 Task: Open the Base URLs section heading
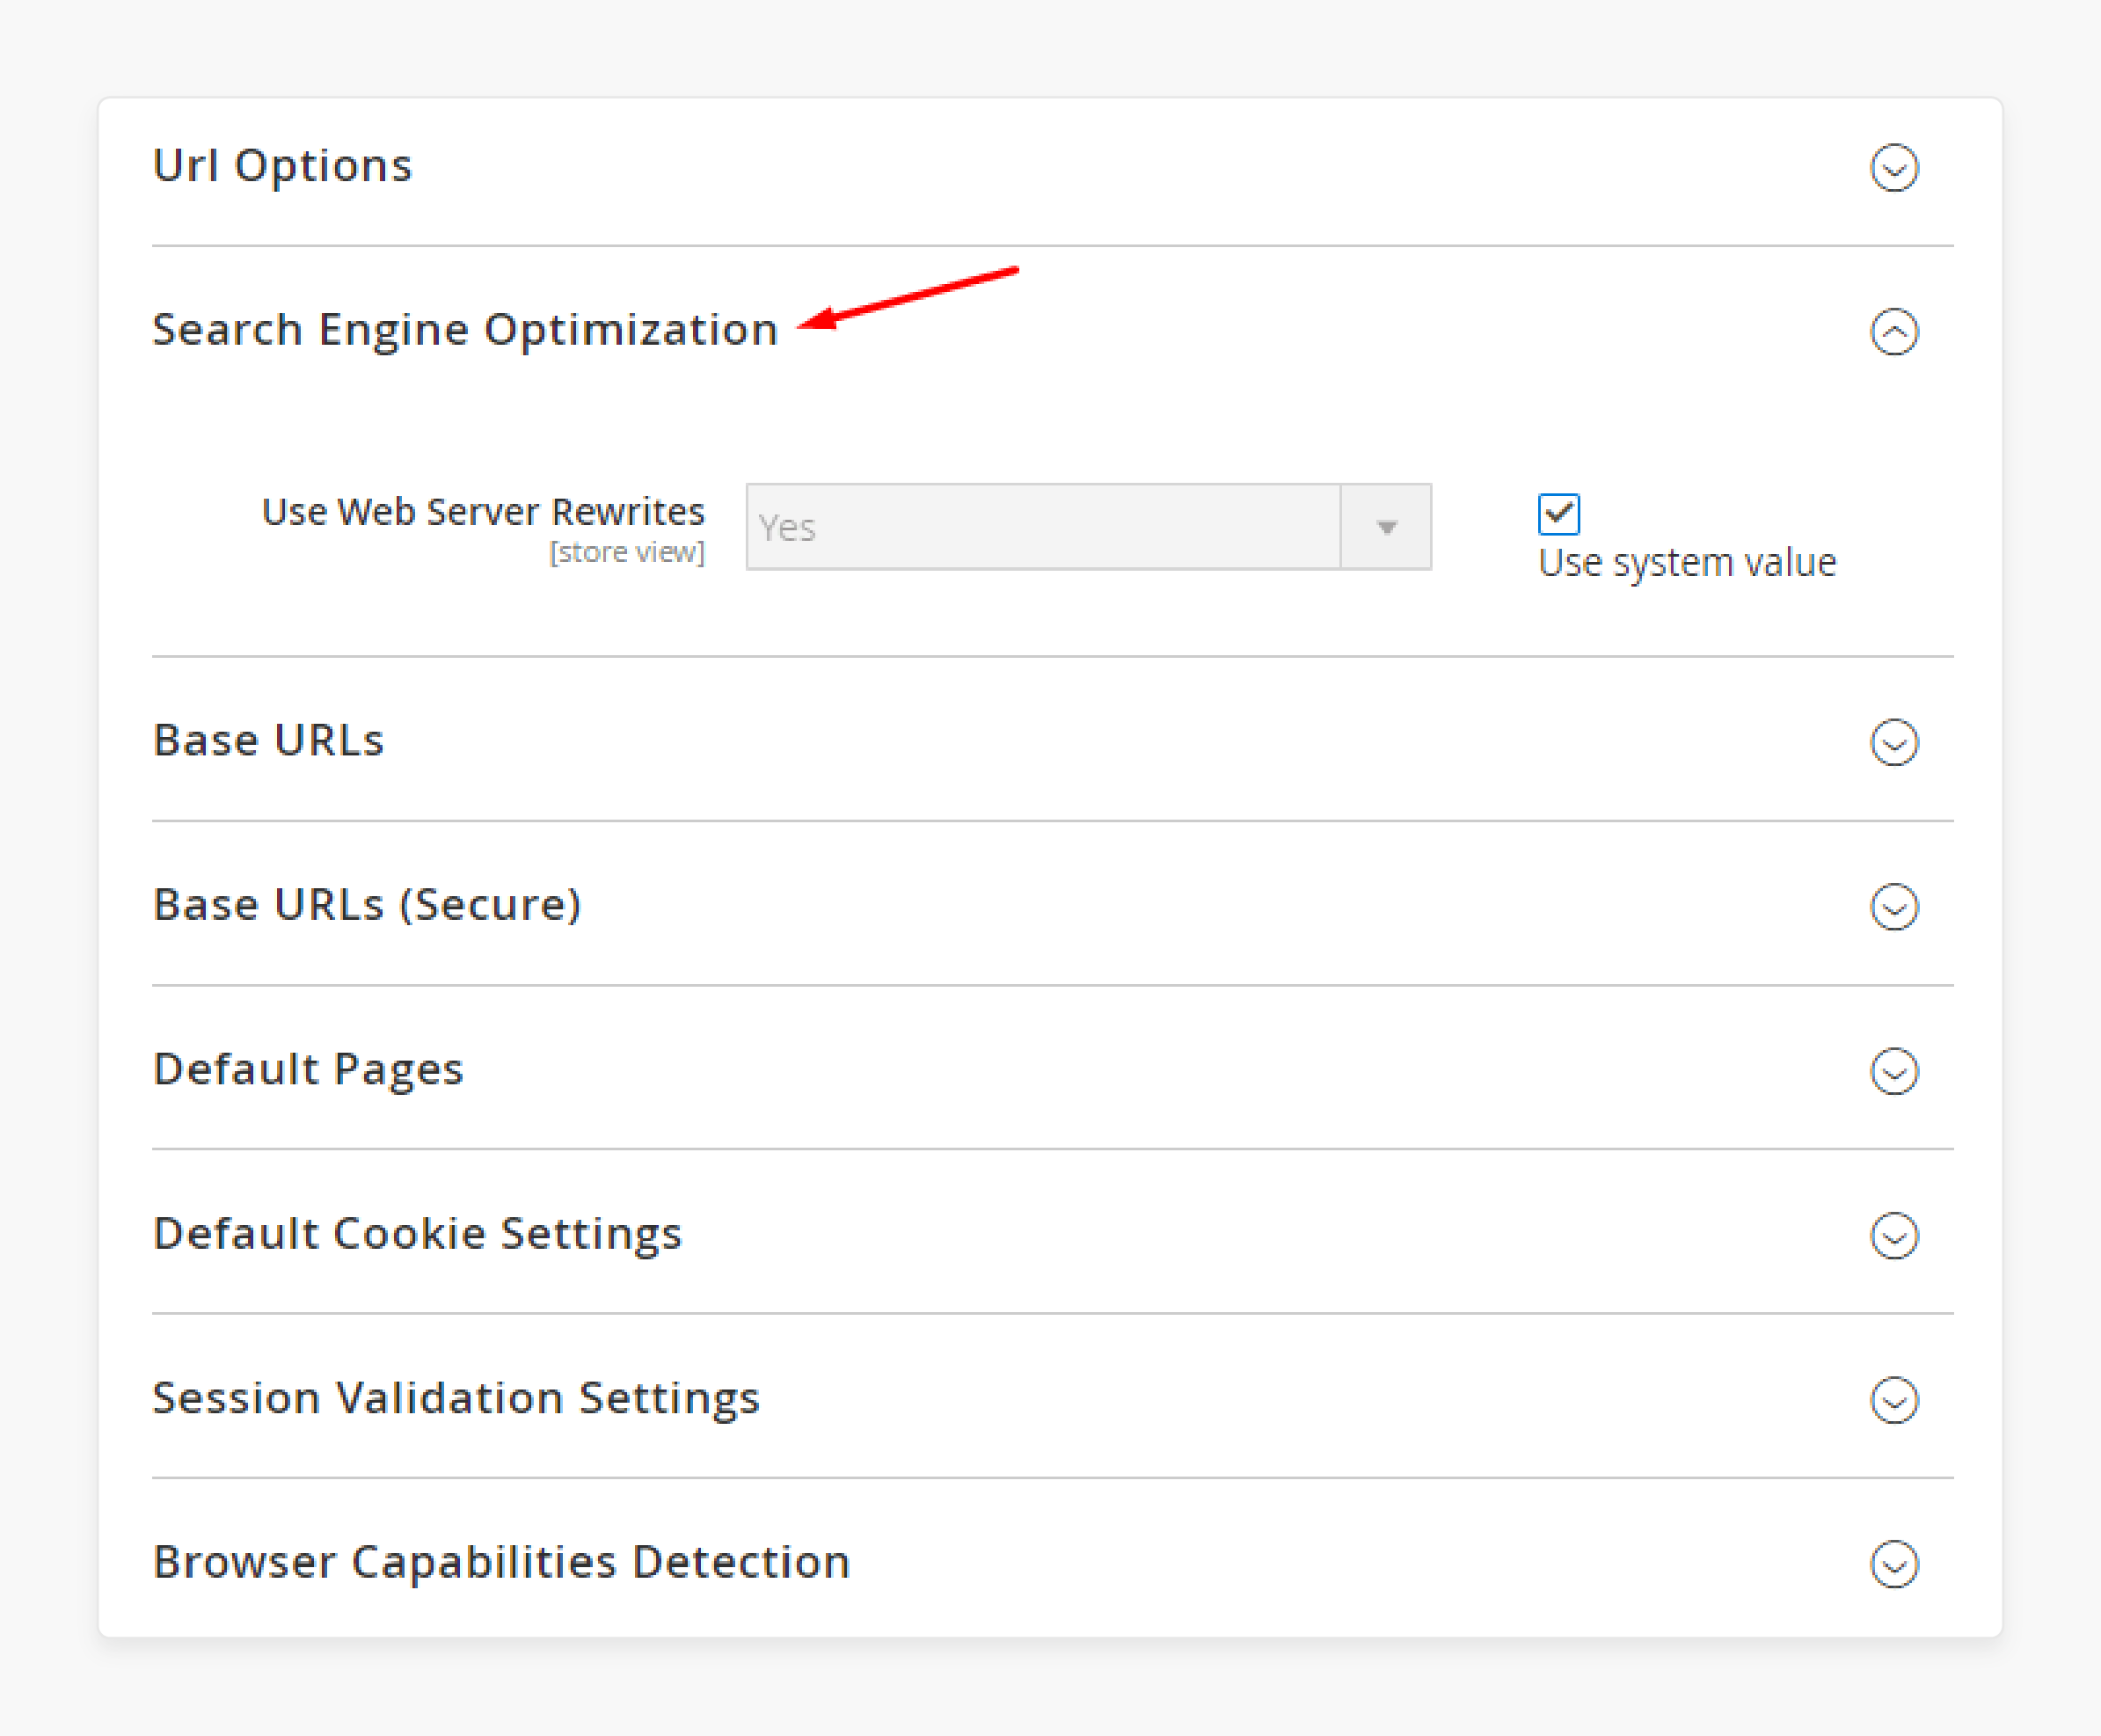(268, 741)
